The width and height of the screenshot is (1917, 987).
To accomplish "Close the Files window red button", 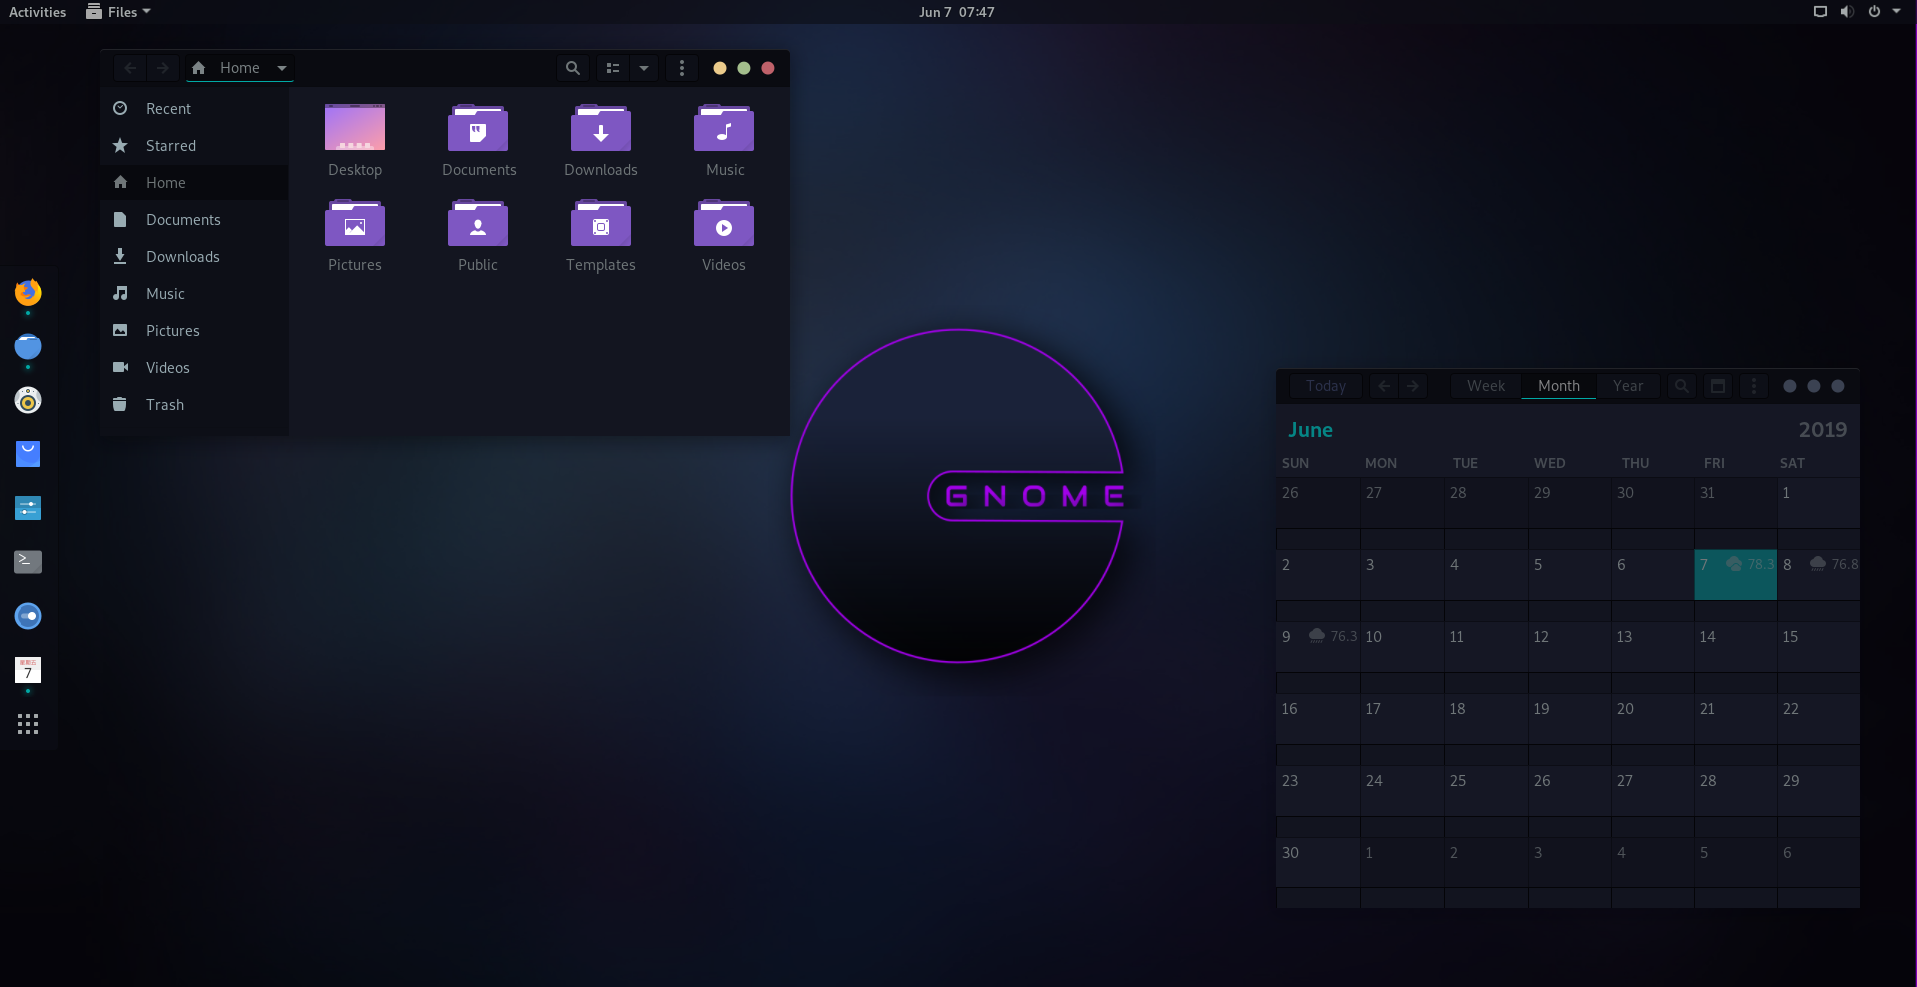I will (768, 68).
